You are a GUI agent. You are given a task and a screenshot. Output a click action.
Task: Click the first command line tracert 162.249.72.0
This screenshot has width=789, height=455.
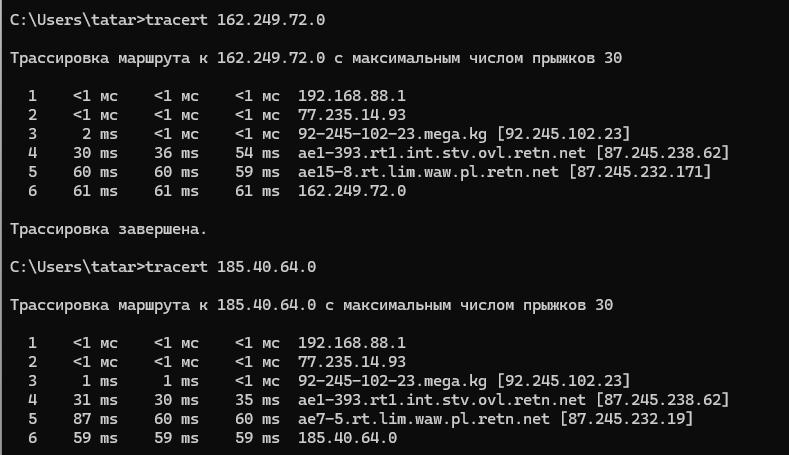(168, 20)
